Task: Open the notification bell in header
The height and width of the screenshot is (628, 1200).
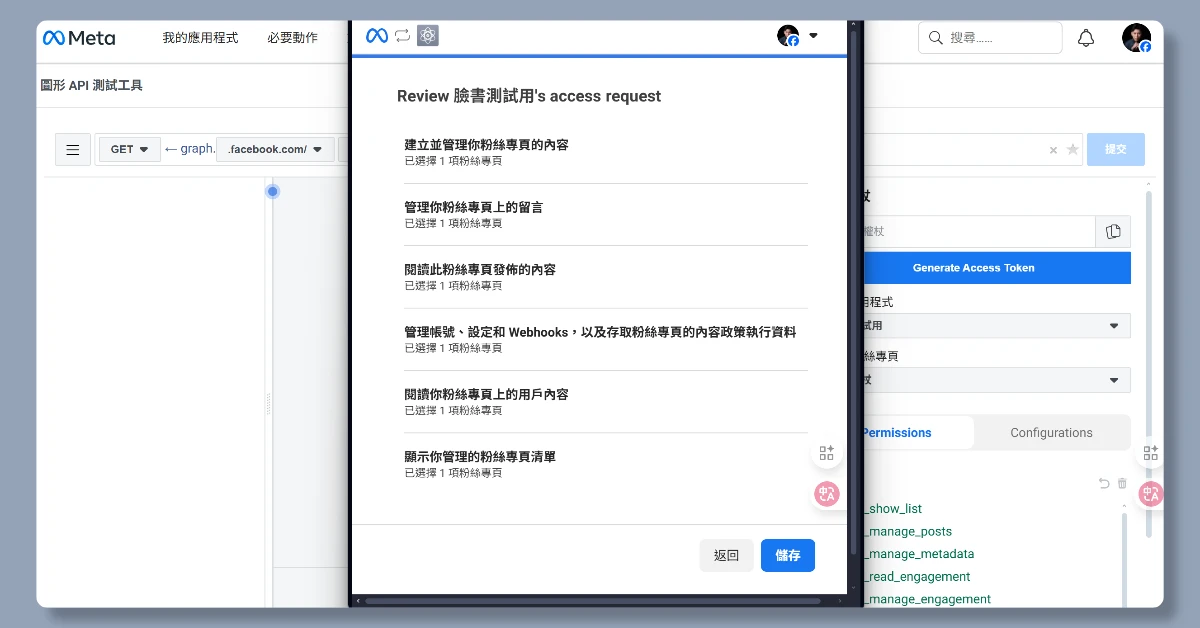Action: point(1086,38)
